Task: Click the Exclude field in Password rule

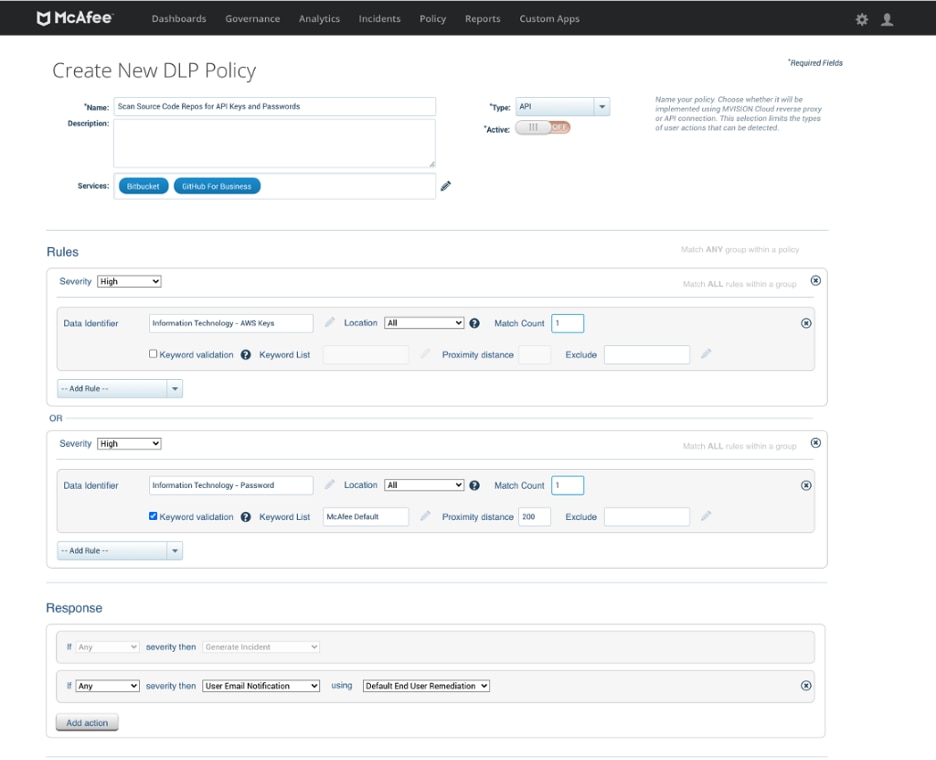Action: (647, 517)
